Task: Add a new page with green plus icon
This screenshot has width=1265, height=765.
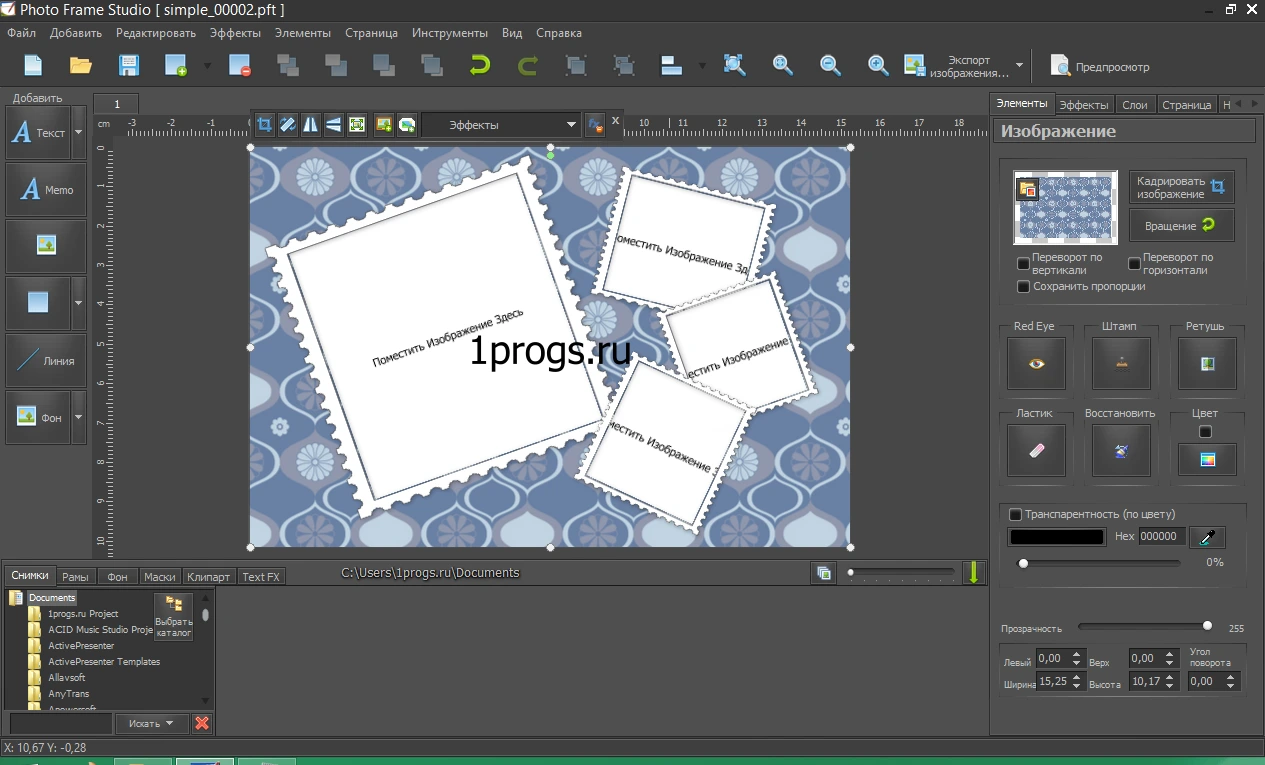Action: (x=176, y=66)
